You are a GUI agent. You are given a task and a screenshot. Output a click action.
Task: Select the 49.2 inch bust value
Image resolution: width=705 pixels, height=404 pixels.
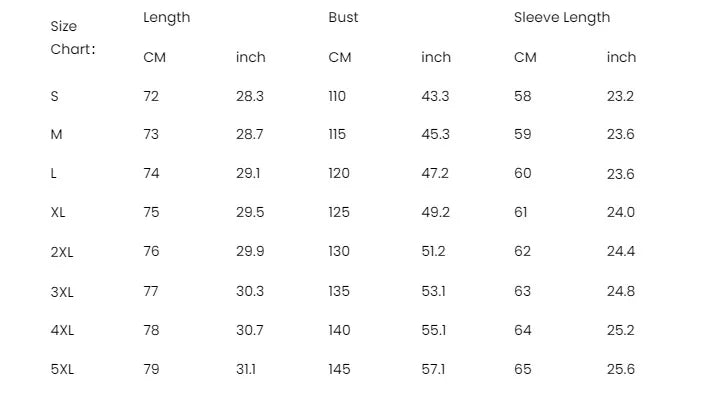pos(435,212)
